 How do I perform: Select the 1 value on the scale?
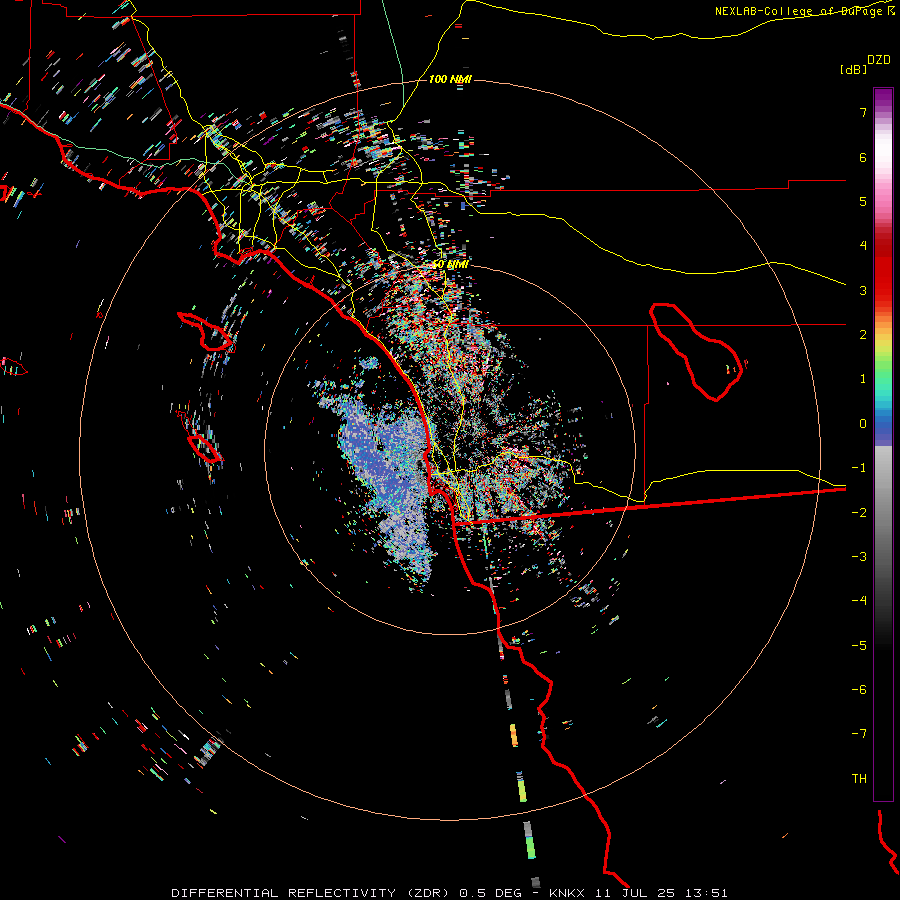pos(863,379)
